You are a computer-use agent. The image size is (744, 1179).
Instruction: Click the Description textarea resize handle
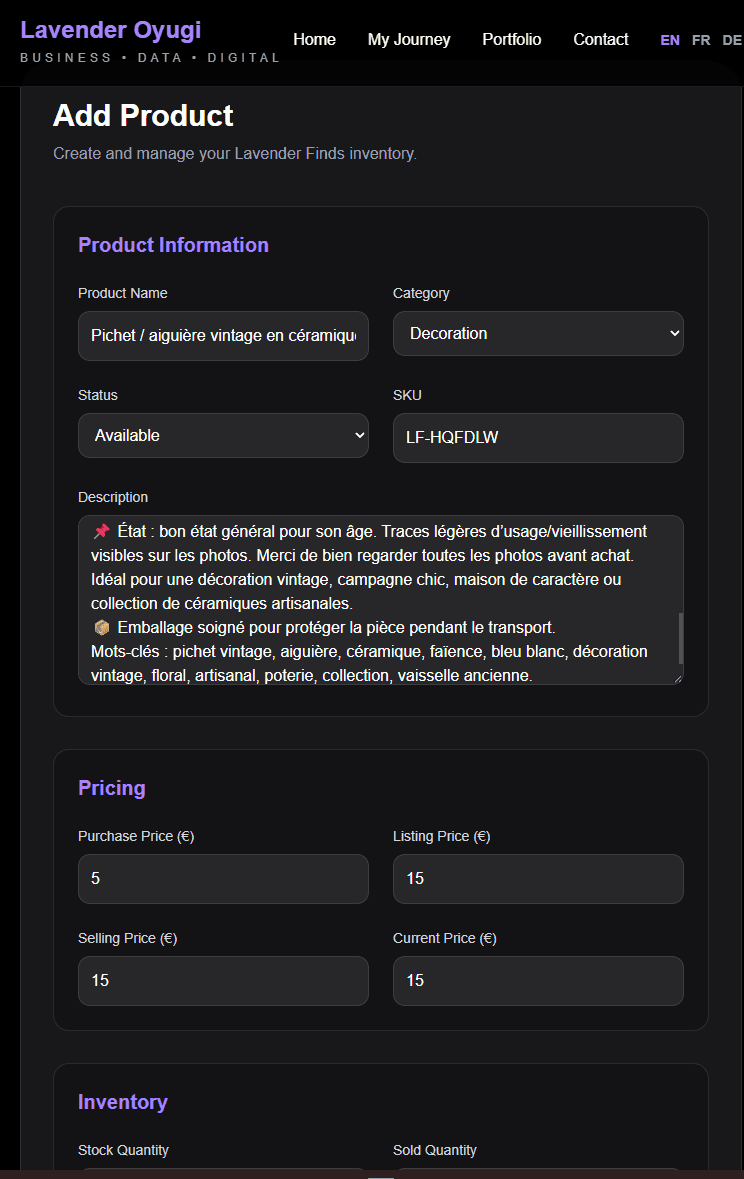(x=678, y=679)
